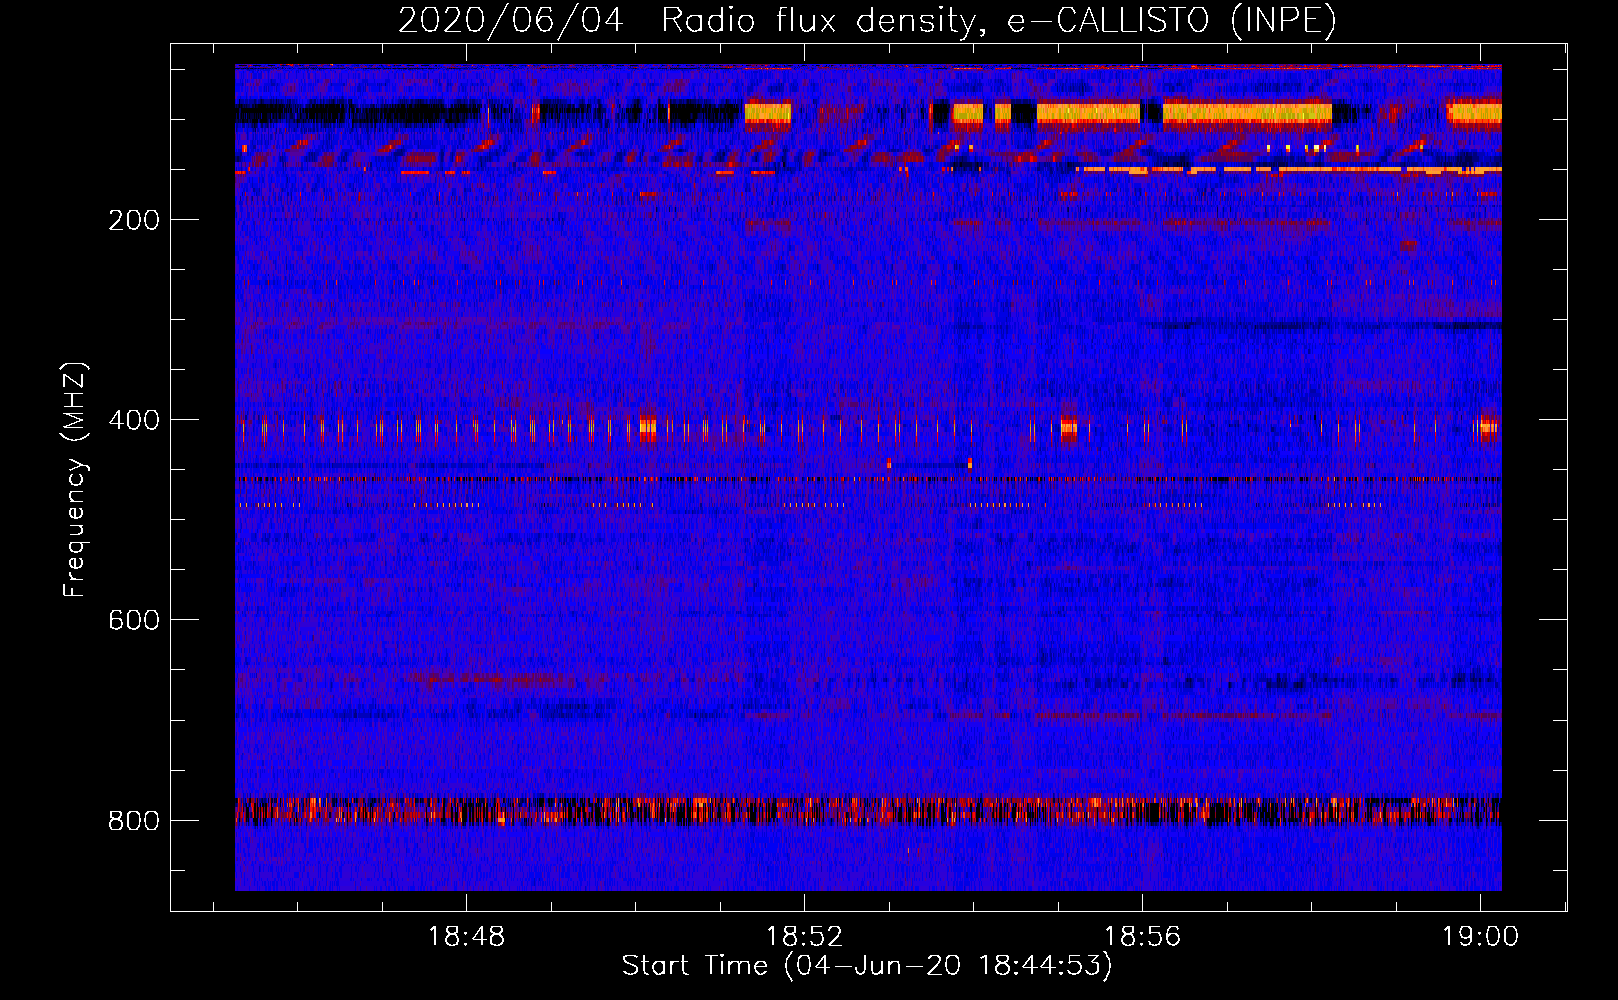Click the '18:56' time axis label

(1142, 937)
